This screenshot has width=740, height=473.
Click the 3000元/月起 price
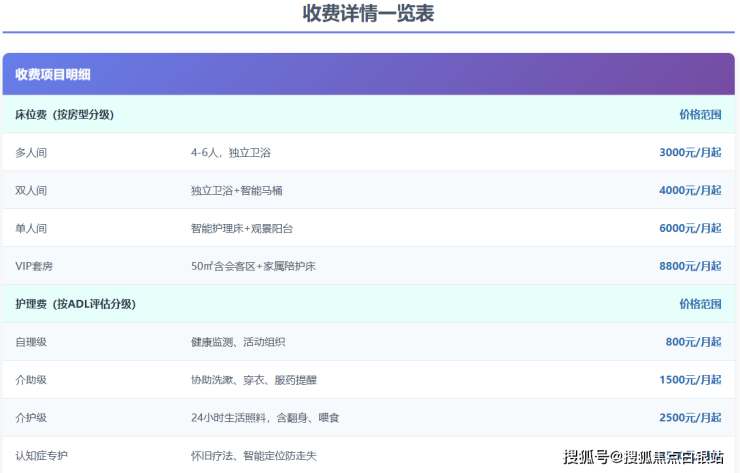(690, 152)
